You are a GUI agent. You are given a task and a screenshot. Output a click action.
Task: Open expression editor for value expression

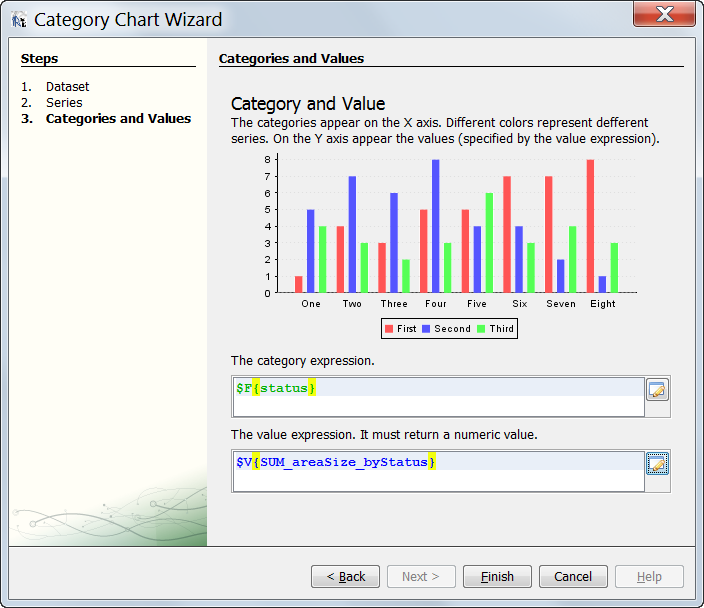tap(656, 463)
